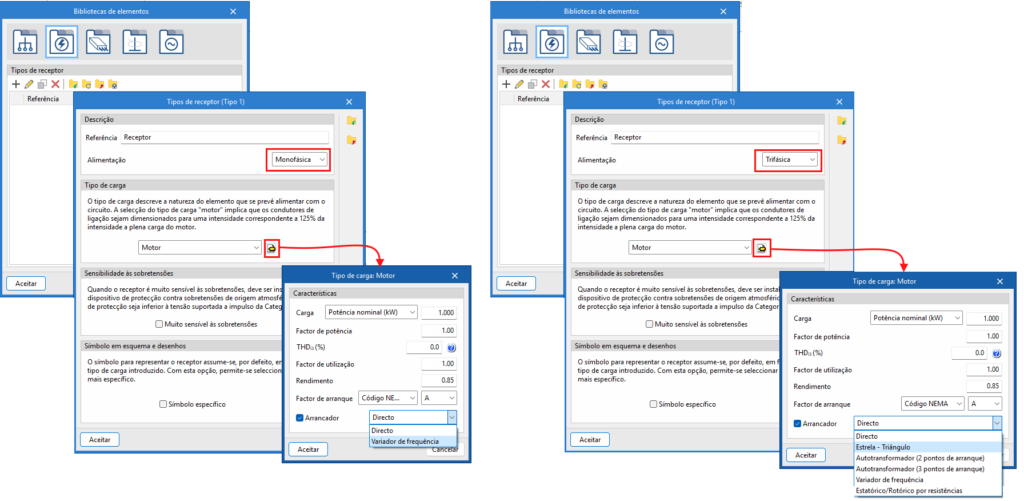Click the THD help icon in the Monofásica motor dialog
The height and width of the screenshot is (501, 1024).
click(x=451, y=347)
